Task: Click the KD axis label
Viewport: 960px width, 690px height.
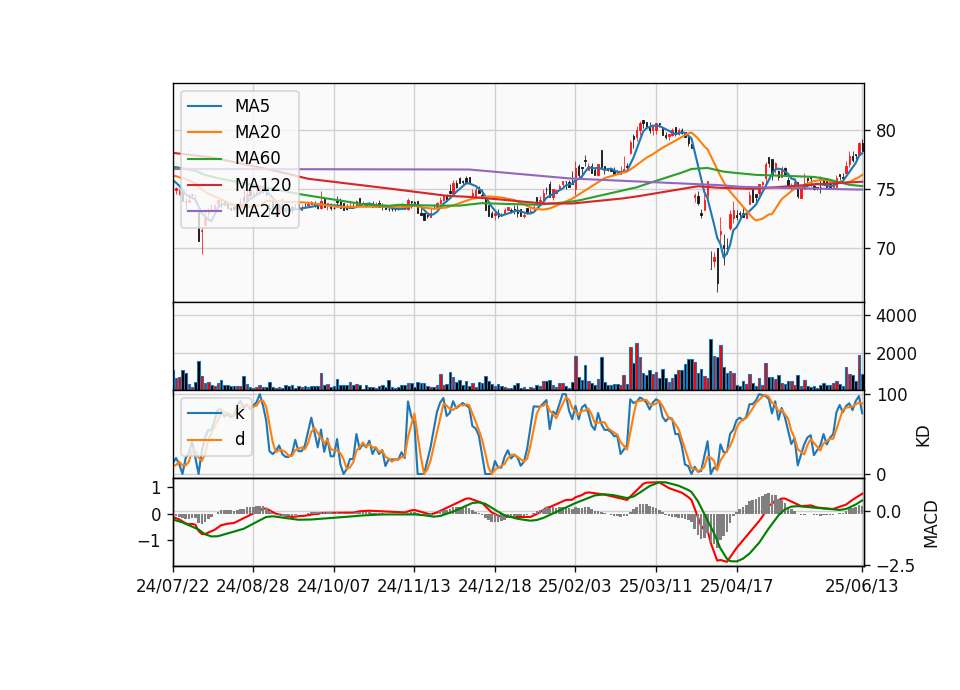Action: 923,436
